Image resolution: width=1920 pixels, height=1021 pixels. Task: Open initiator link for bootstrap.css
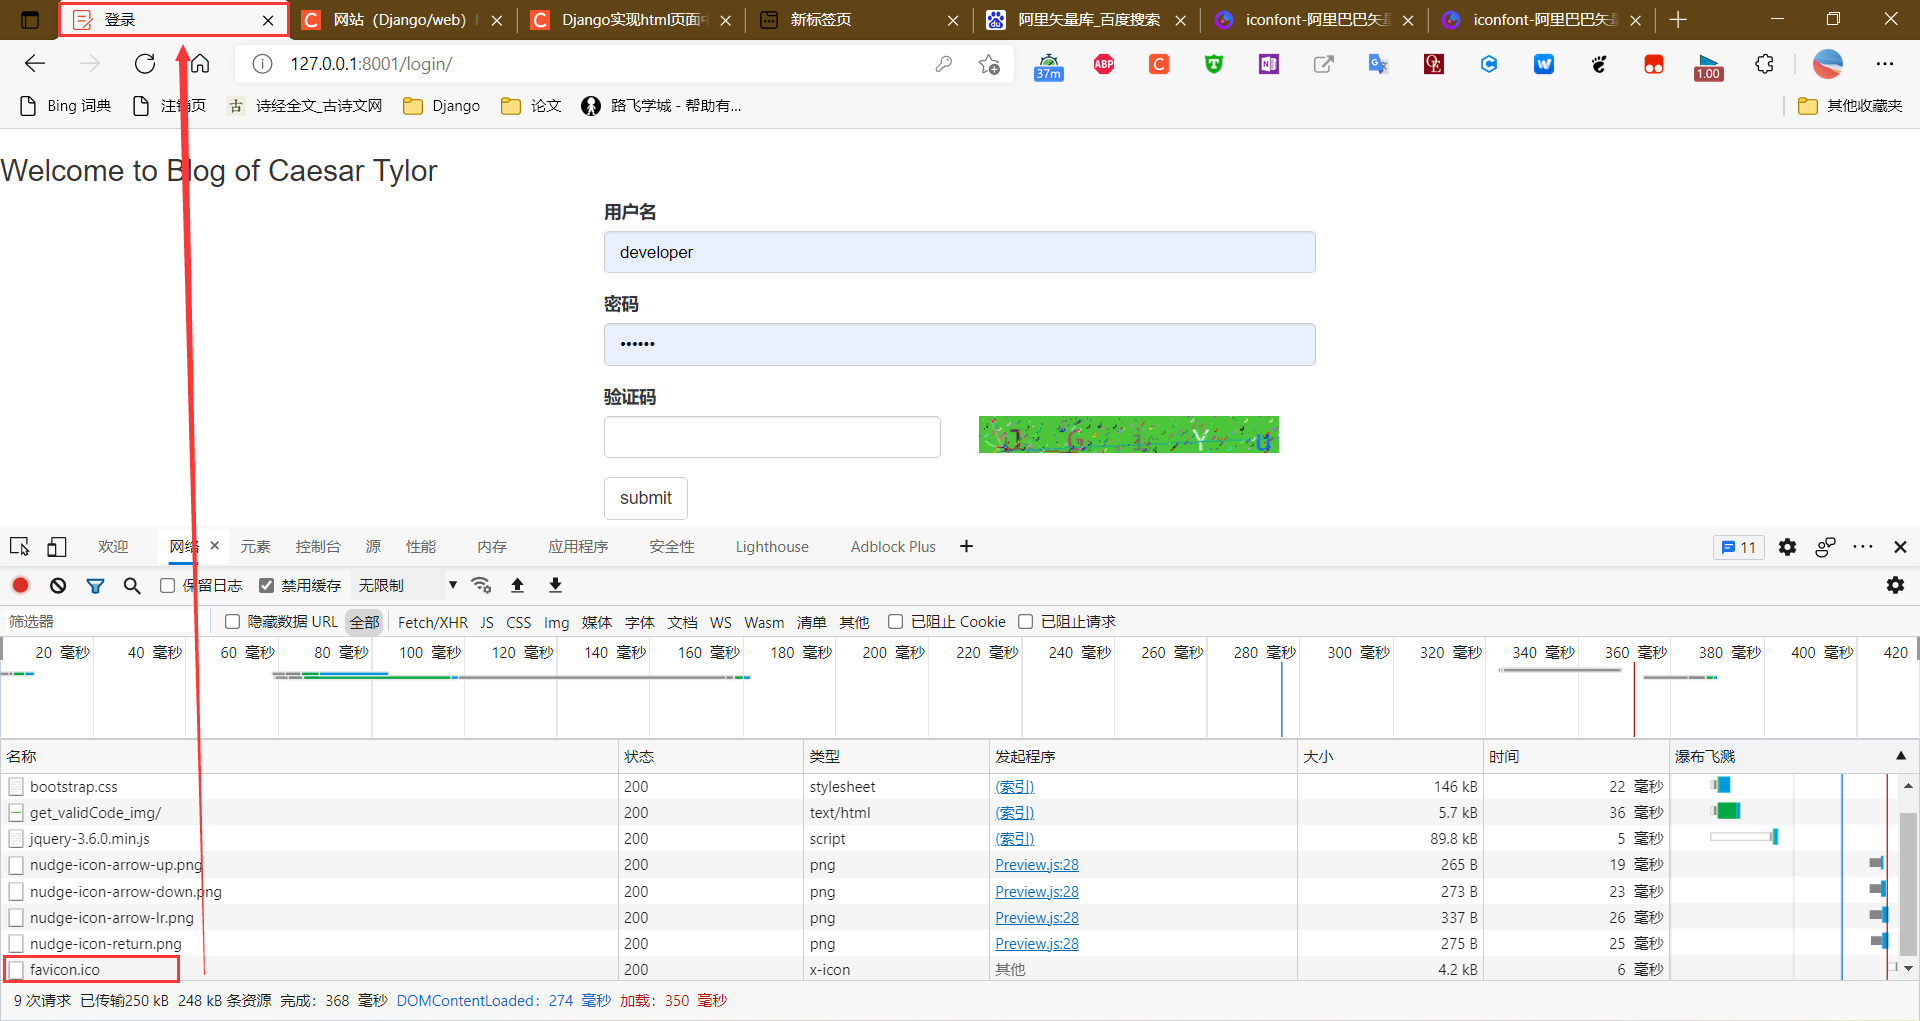point(1015,787)
